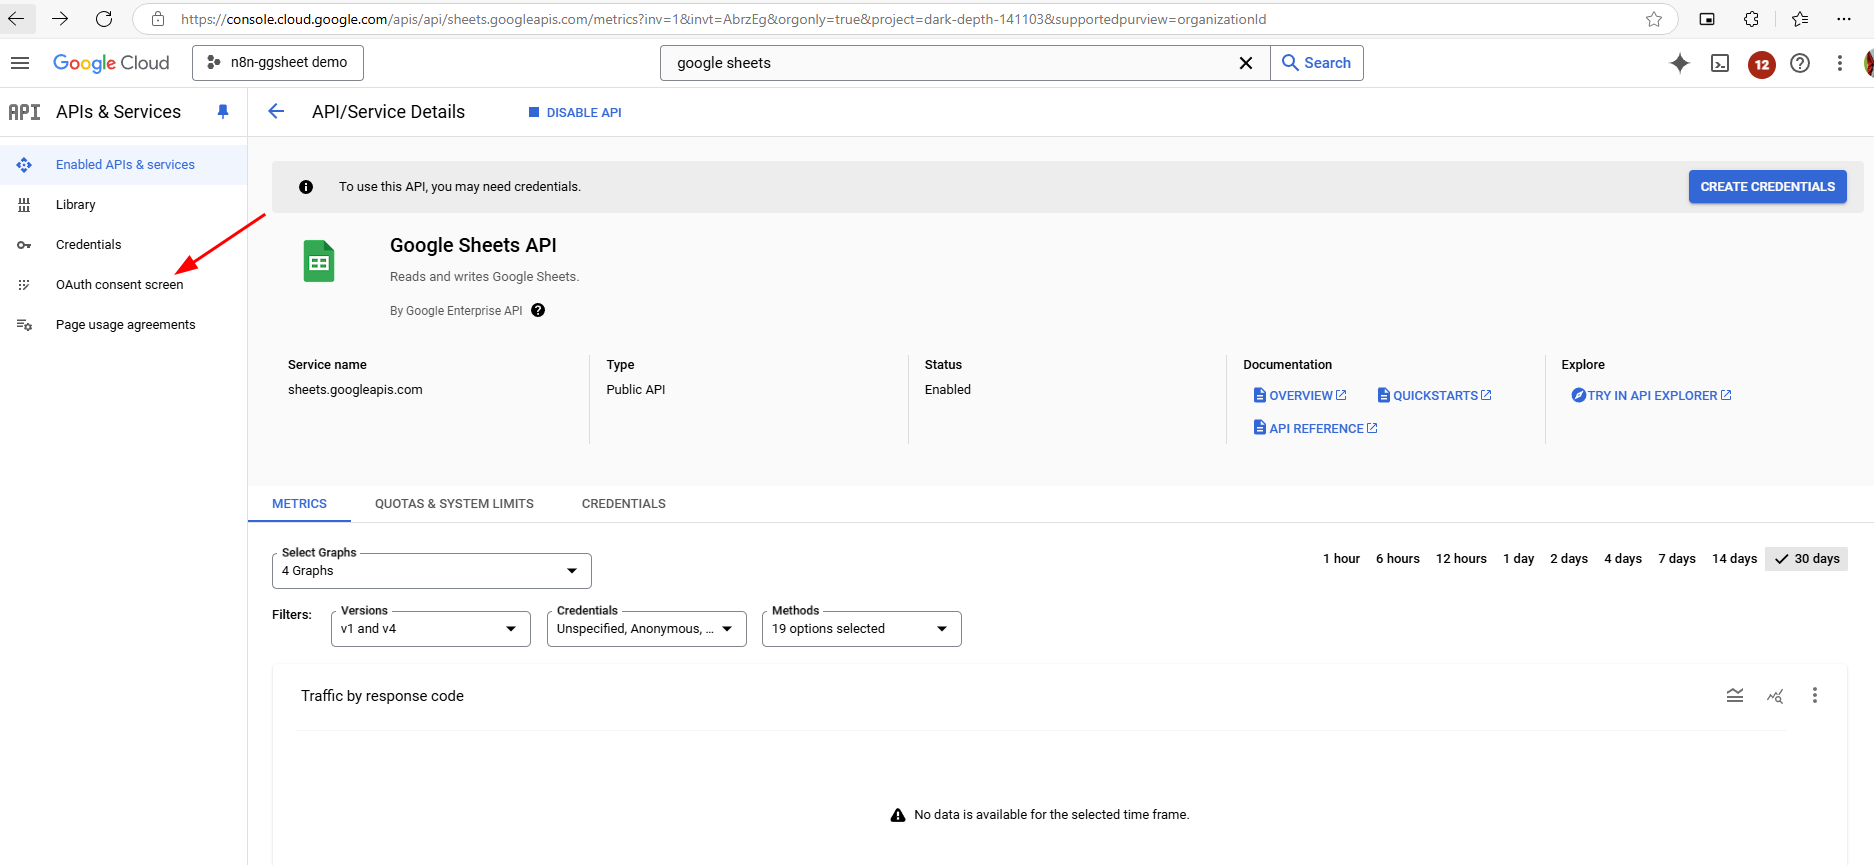Activate Cloud Shell terminal
1874x865 pixels.
click(x=1720, y=63)
